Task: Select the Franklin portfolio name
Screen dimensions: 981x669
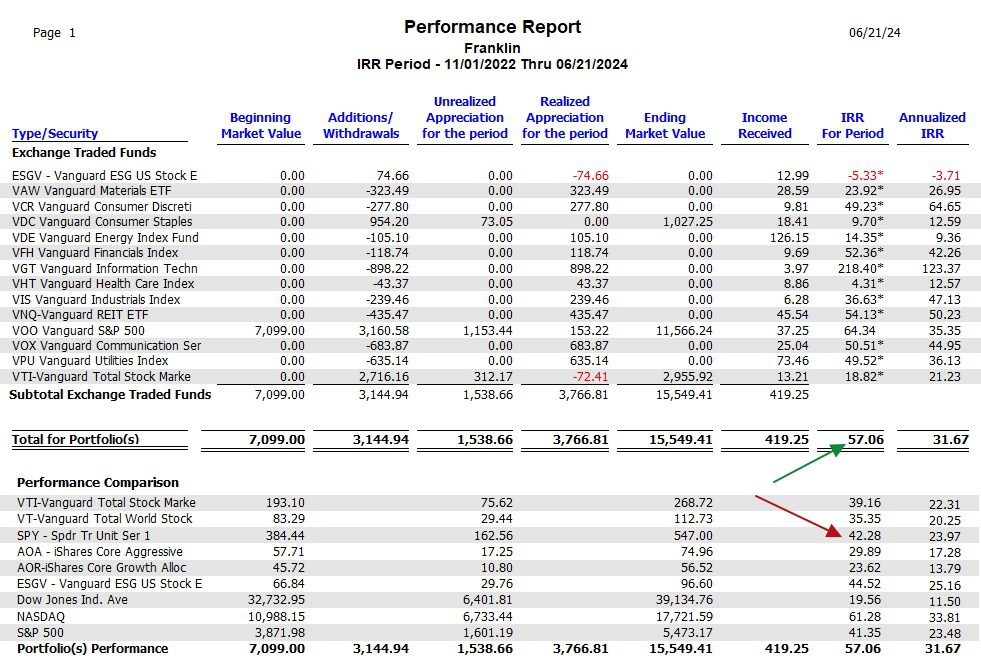Action: coord(492,48)
